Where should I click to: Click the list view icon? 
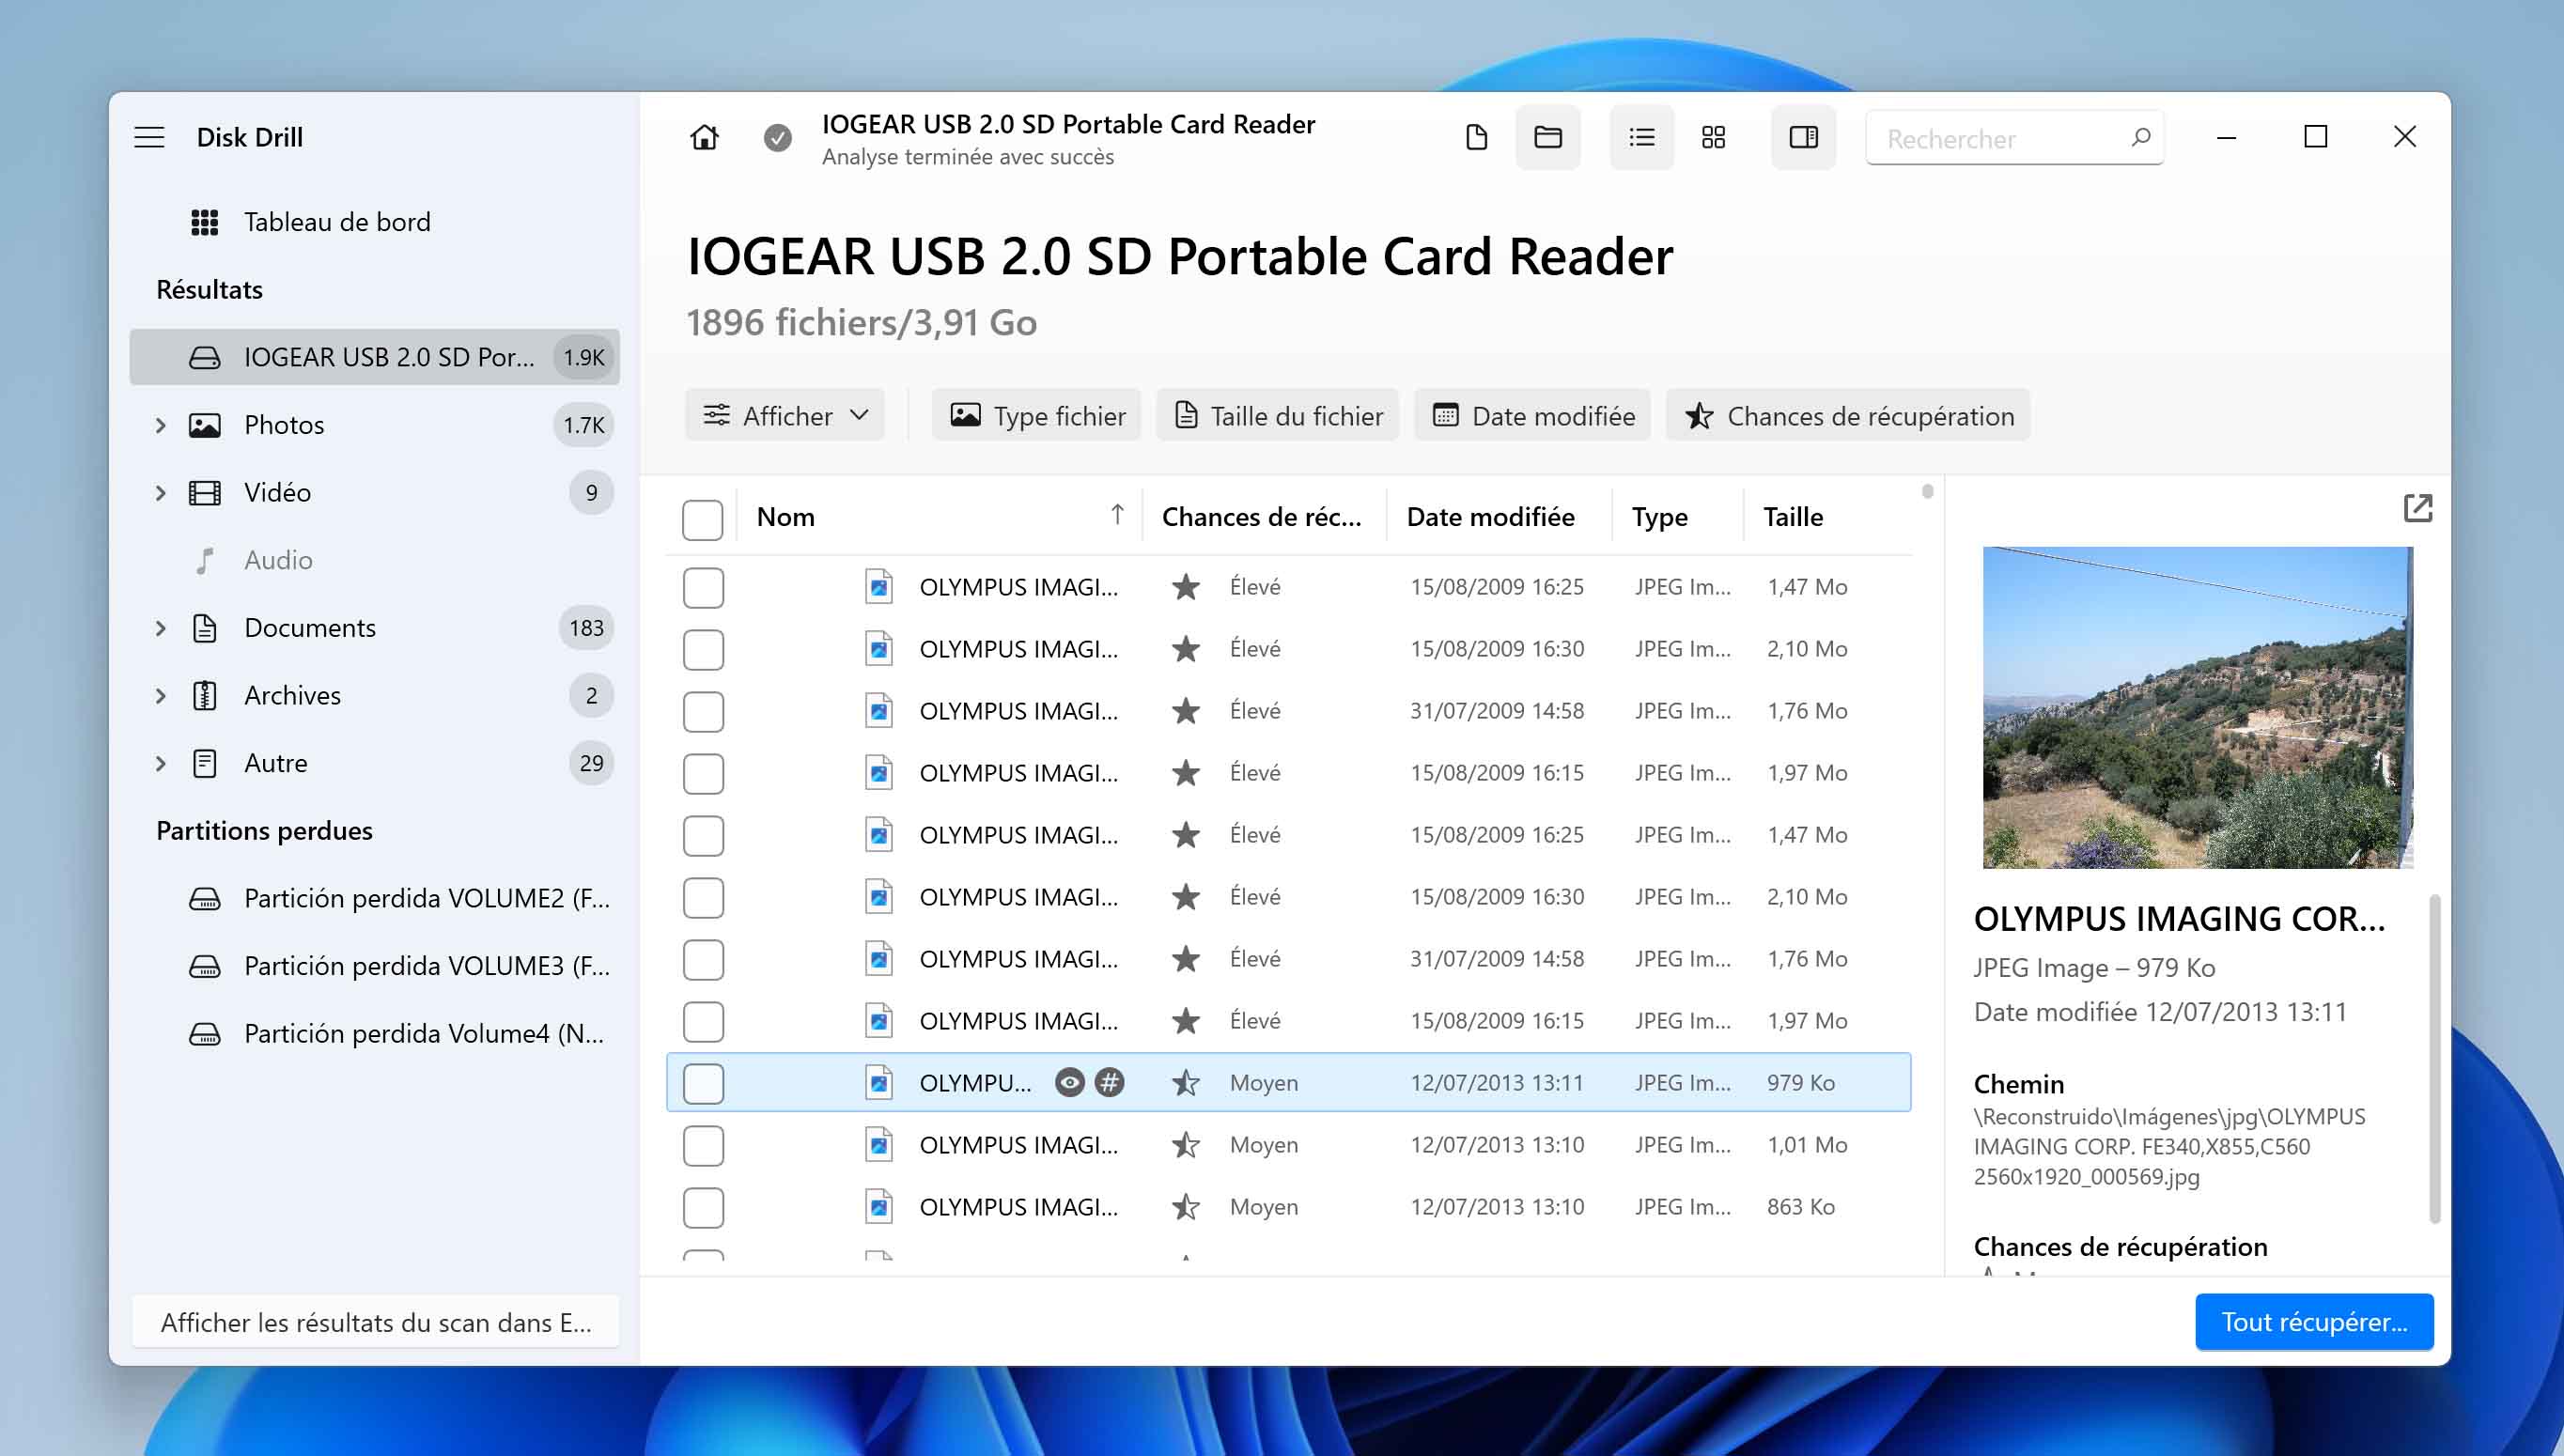[x=1638, y=137]
